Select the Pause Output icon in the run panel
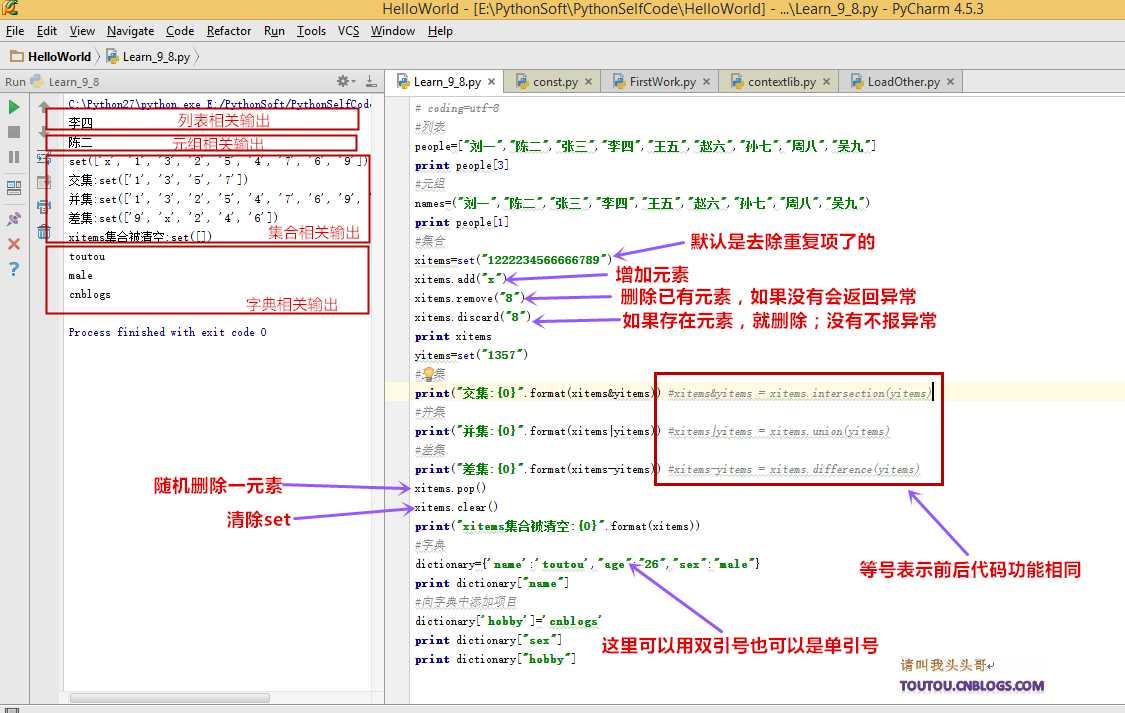 13,158
